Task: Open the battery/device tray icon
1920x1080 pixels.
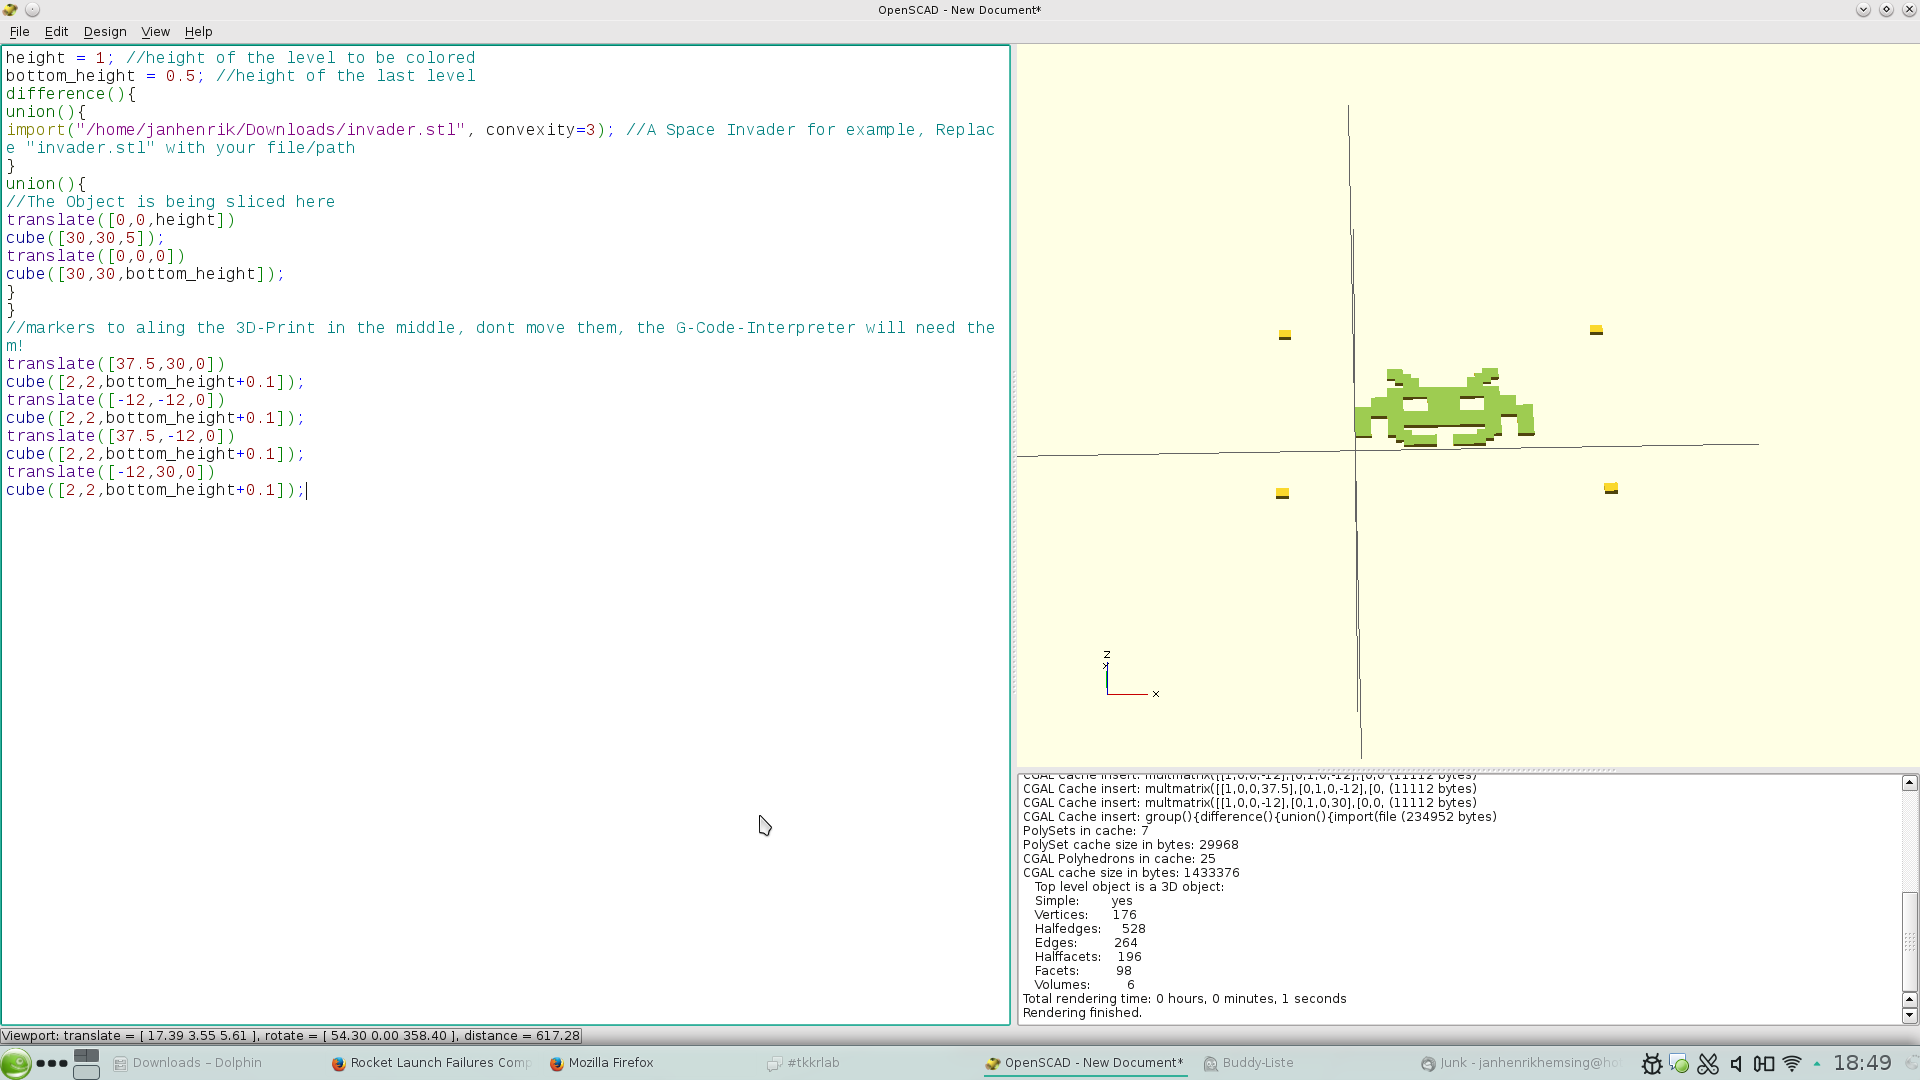Action: coord(1764,1064)
